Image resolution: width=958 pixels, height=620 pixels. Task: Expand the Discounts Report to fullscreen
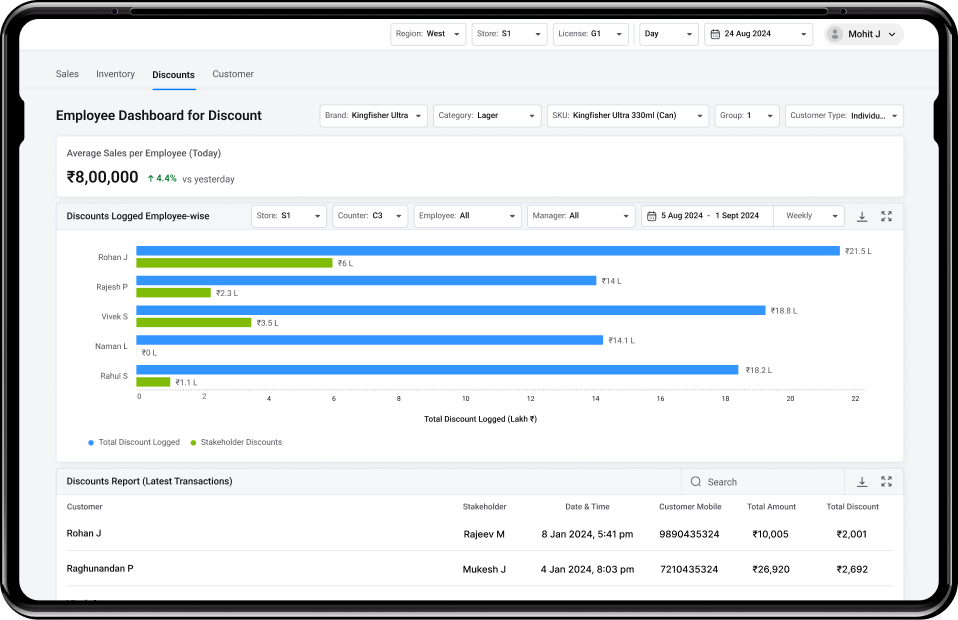[x=886, y=482]
